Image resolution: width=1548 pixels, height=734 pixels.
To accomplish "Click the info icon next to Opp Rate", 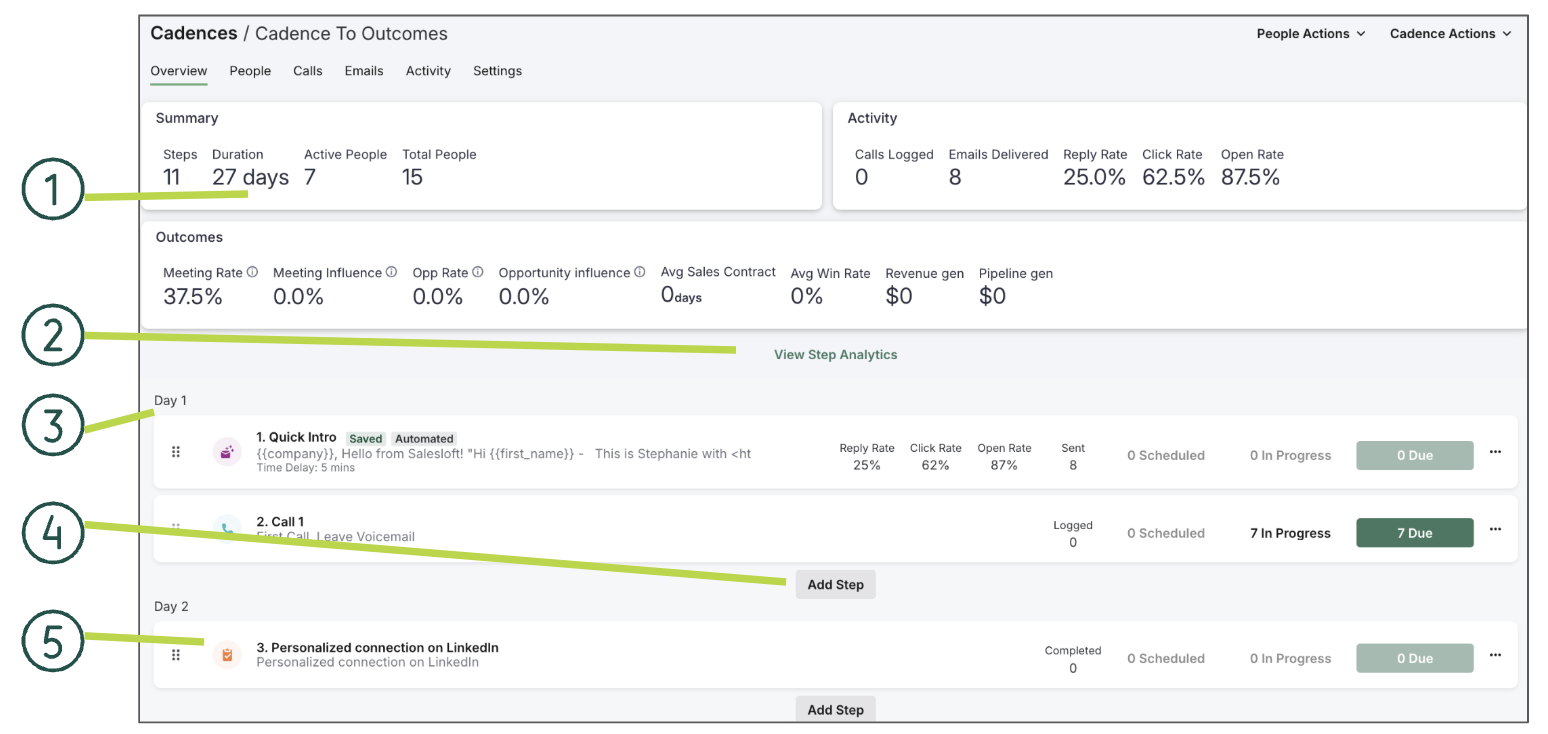I will [x=476, y=271].
